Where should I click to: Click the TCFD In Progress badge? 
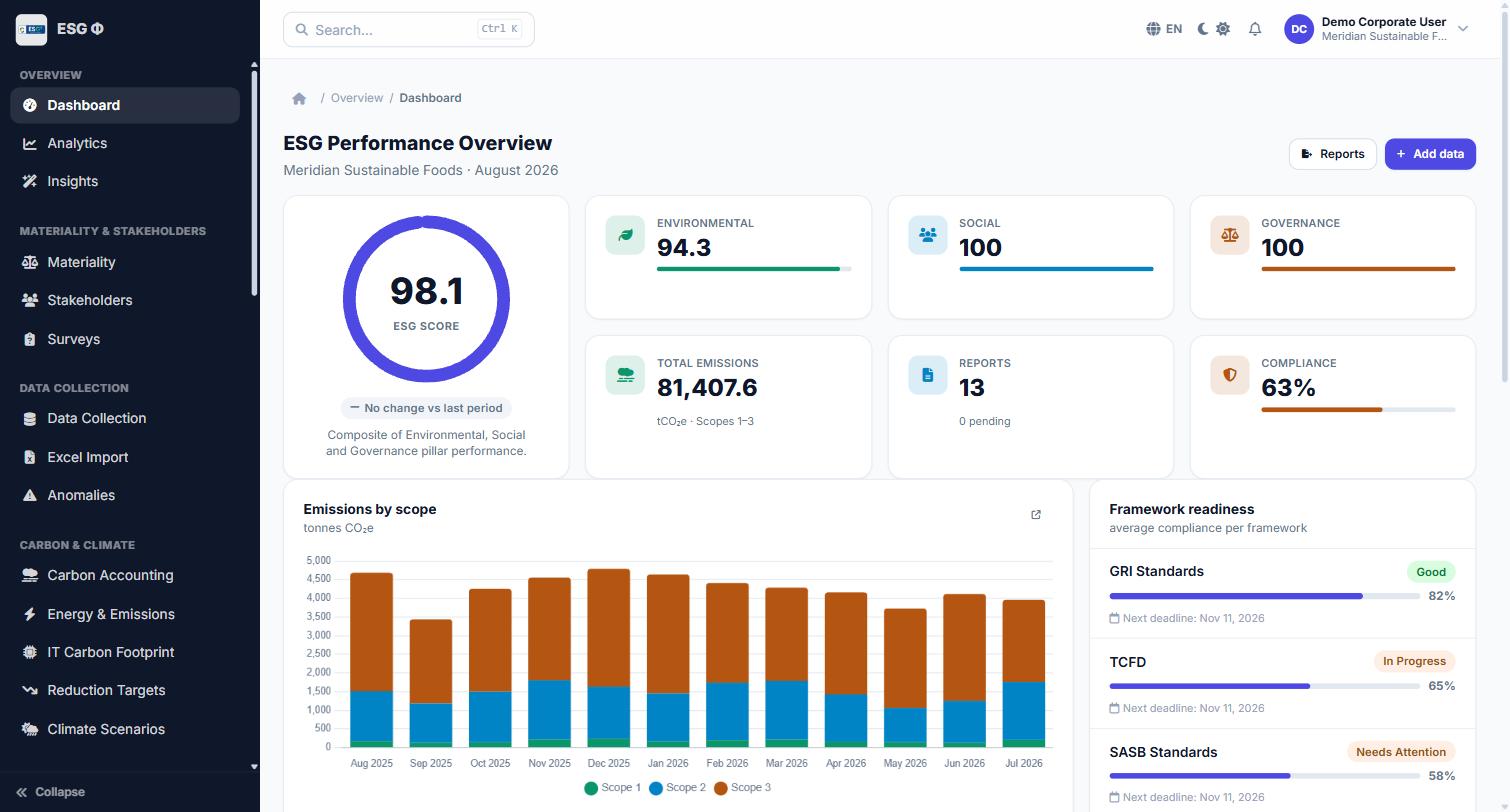click(1414, 661)
